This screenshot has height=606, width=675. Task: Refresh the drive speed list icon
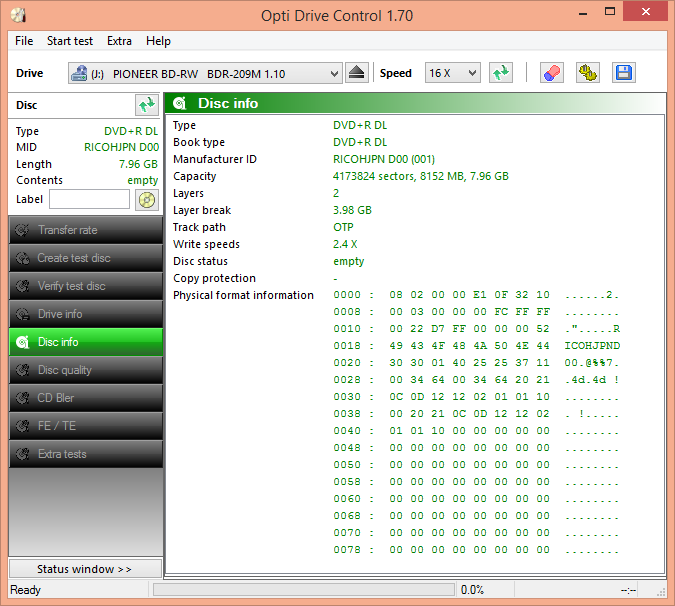coord(501,73)
